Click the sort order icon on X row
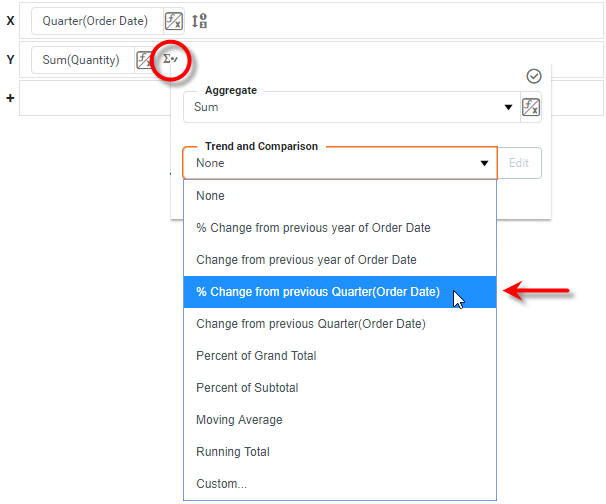This screenshot has height=504, width=606. [198, 21]
